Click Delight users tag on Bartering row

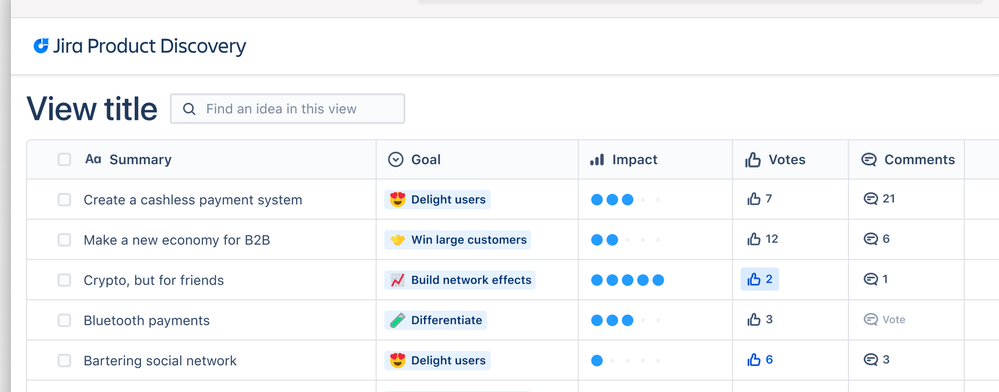point(438,360)
